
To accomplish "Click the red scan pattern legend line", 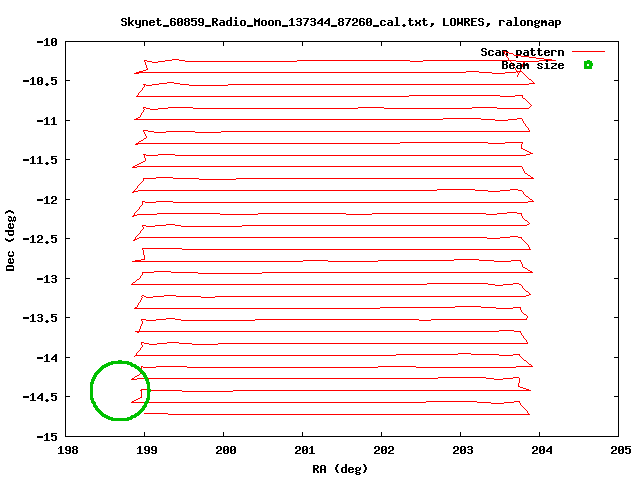I will 588,52.
